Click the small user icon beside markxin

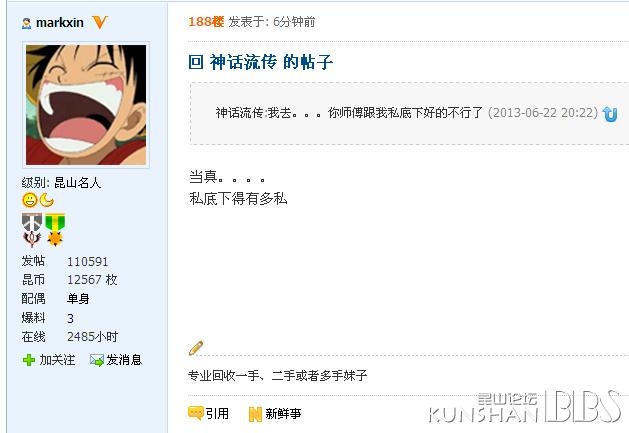(26, 24)
